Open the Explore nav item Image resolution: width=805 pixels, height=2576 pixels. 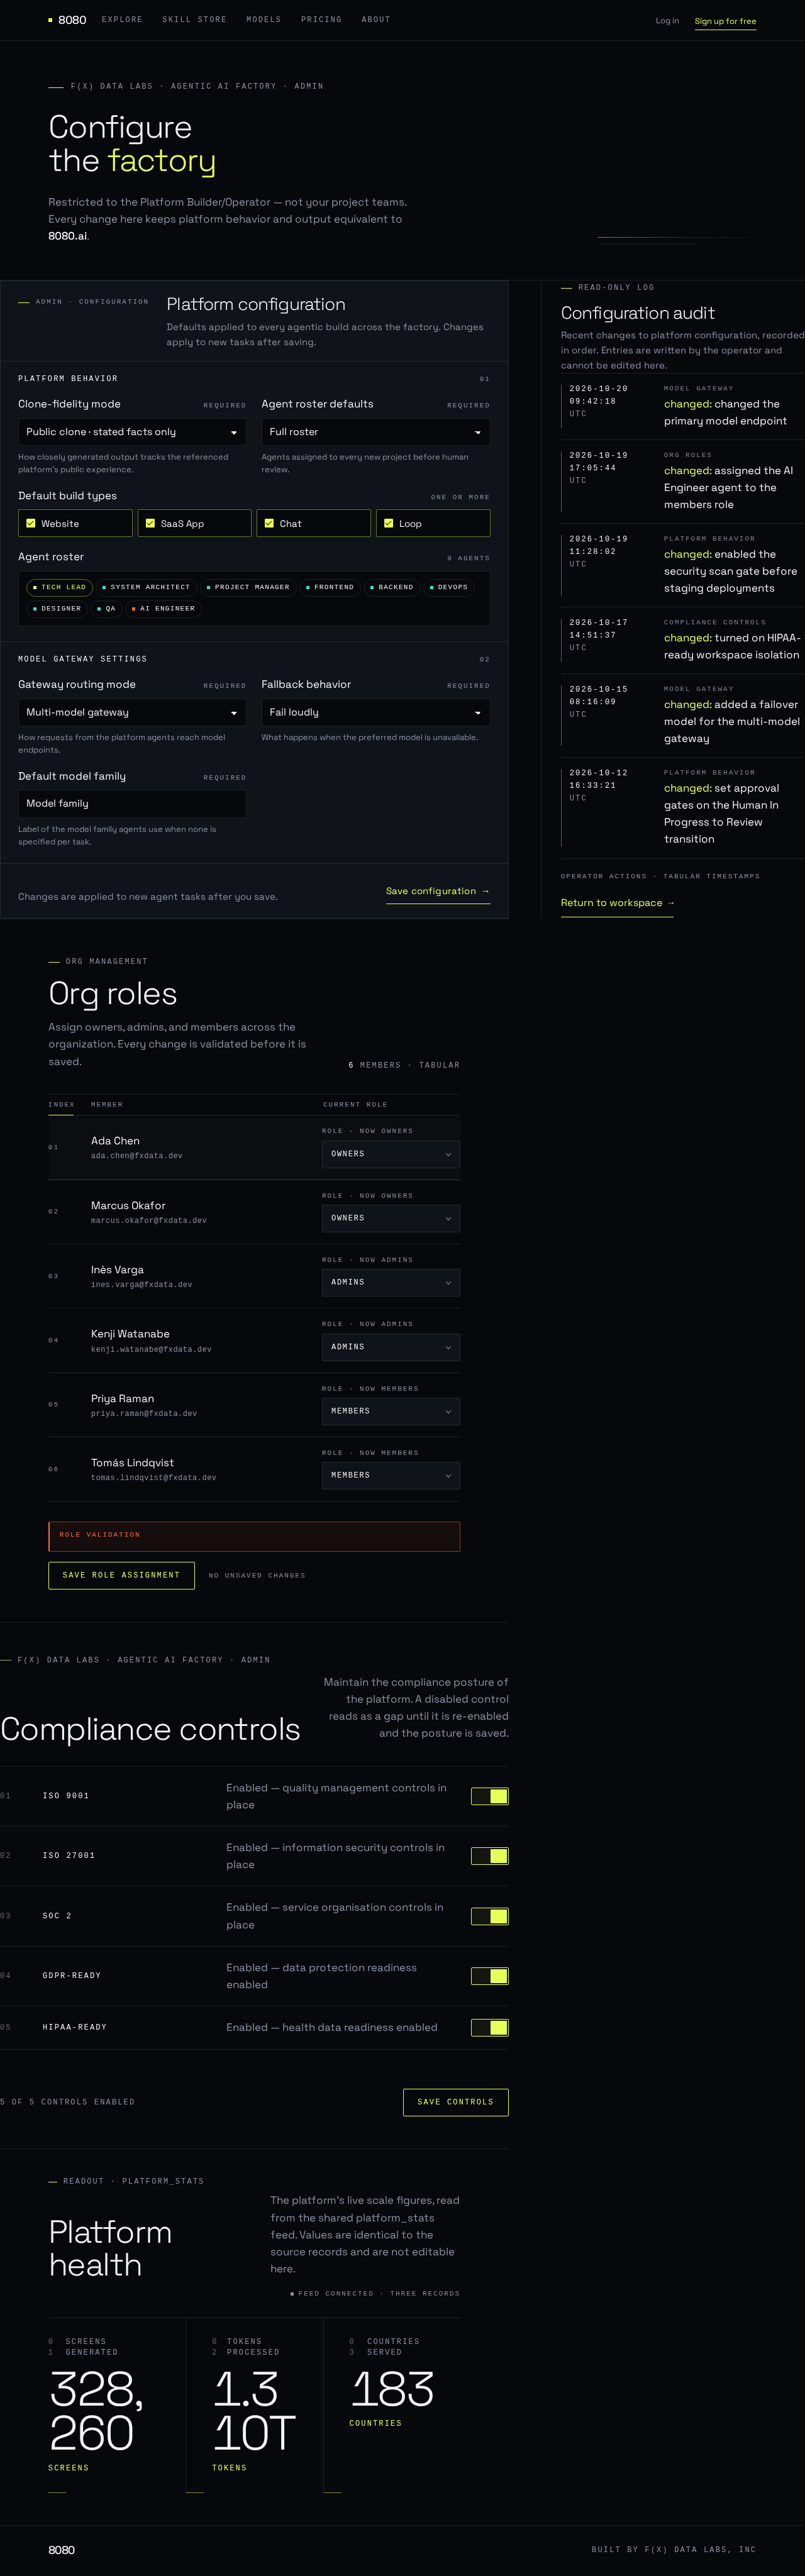click(x=122, y=20)
